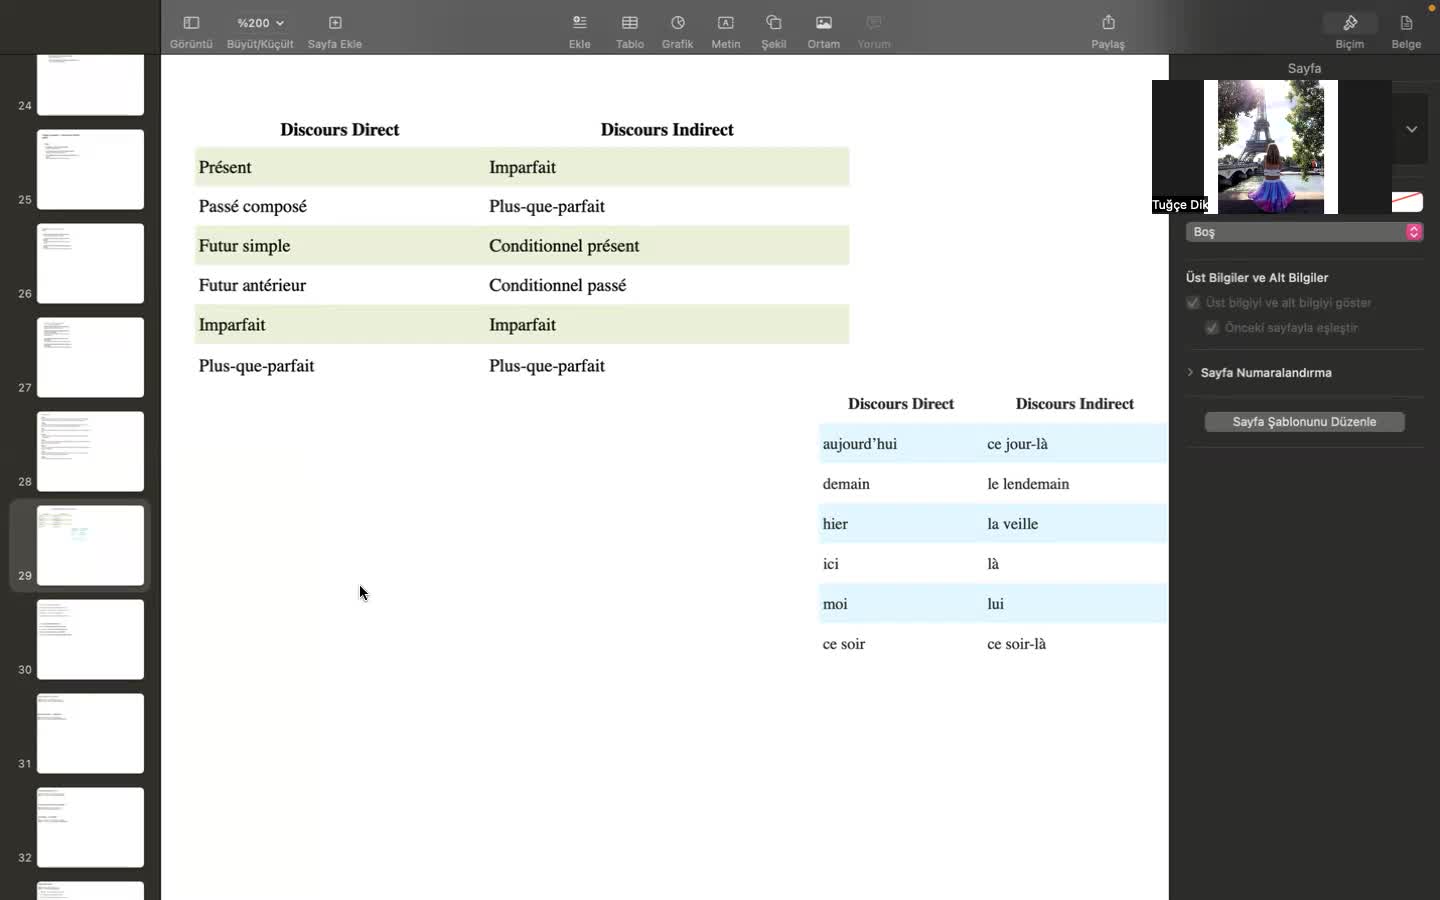Select the Conditionnel présent cell
The image size is (1440, 900).
(x=667, y=246)
